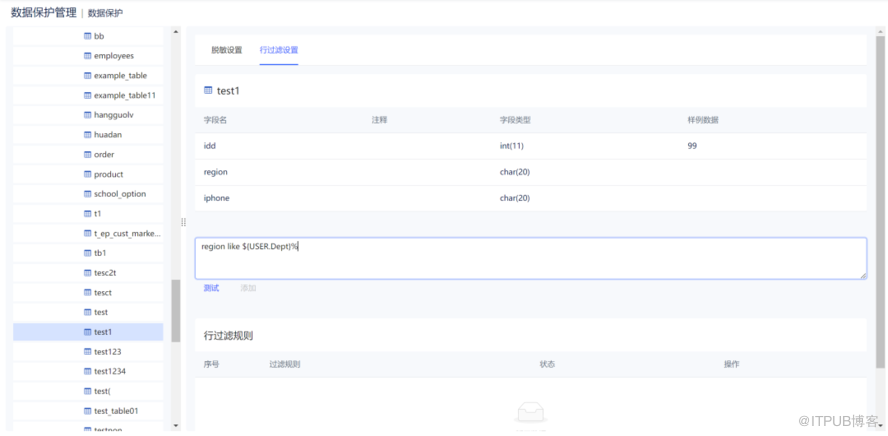Click the table icon beside huadan
Image resolution: width=888 pixels, height=436 pixels.
(x=87, y=135)
